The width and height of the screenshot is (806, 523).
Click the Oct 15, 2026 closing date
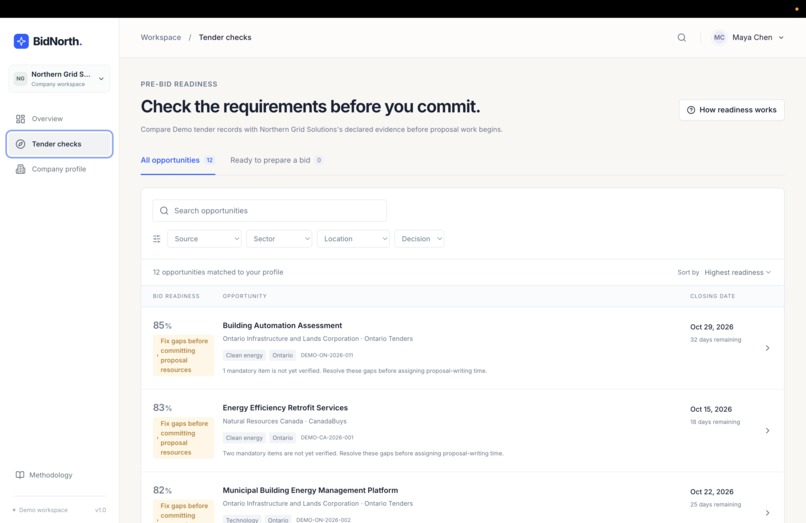coord(711,409)
